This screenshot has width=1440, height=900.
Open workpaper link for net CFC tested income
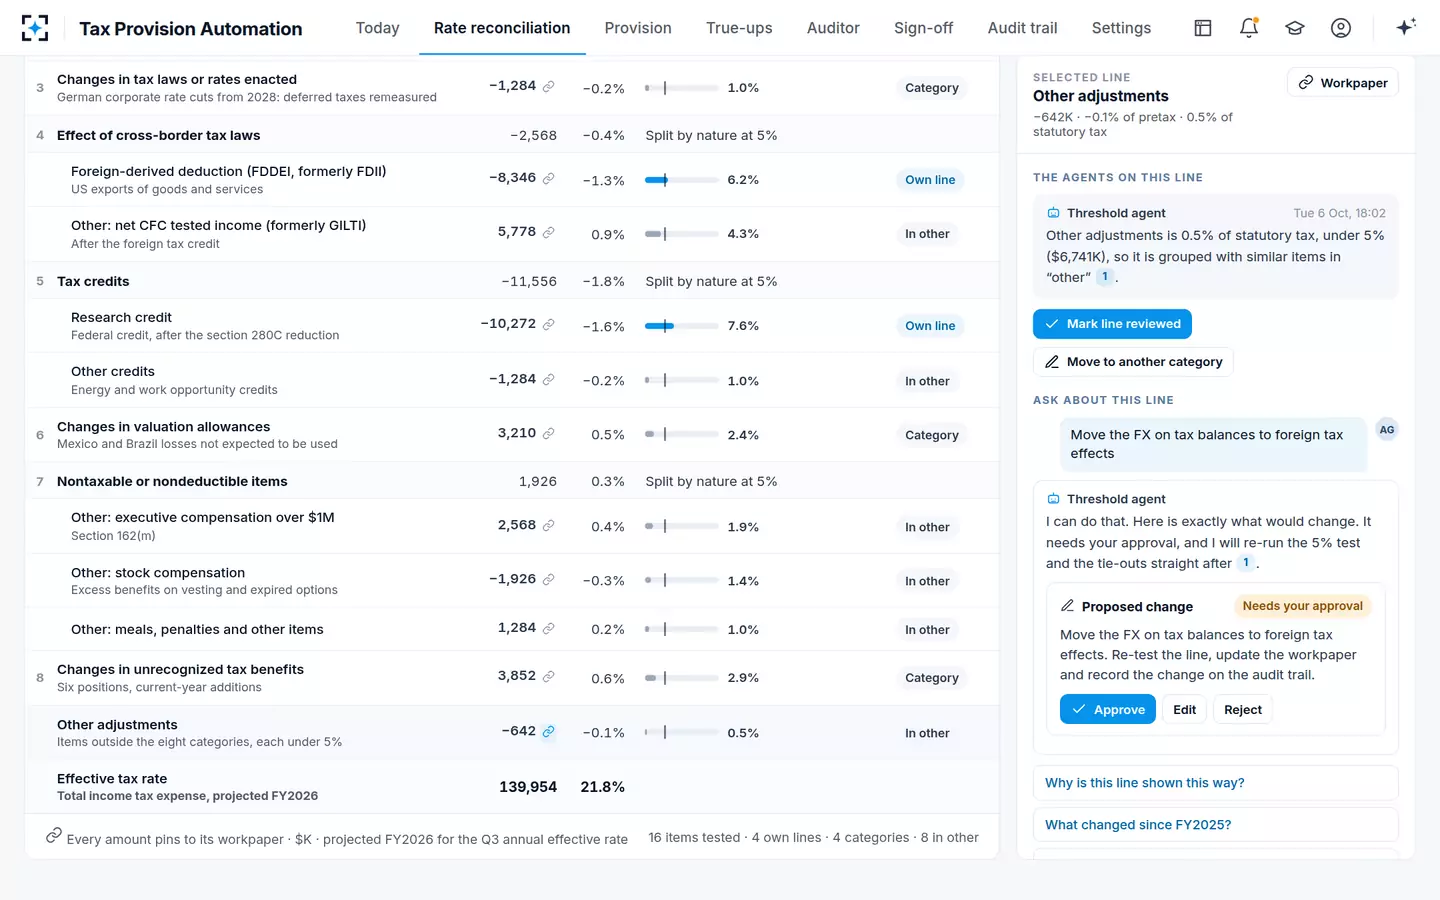click(x=548, y=232)
